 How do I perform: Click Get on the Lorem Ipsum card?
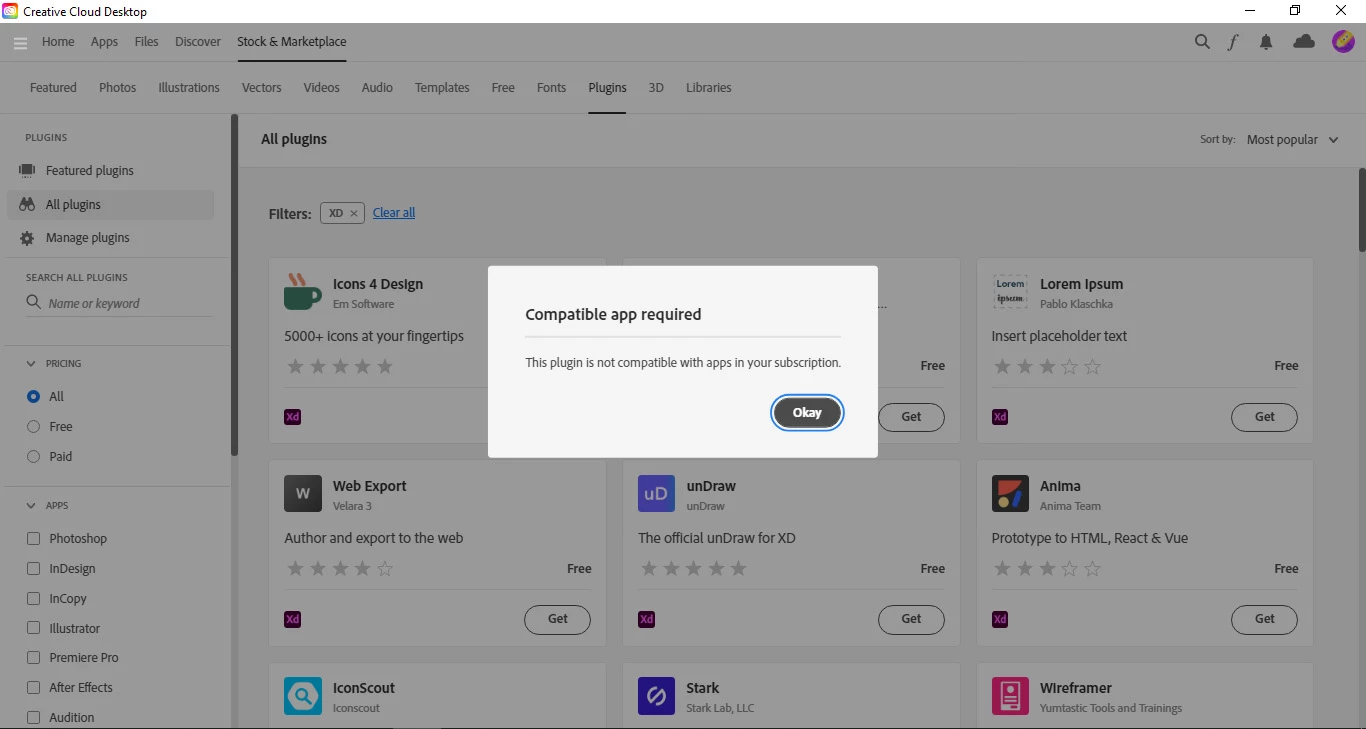pos(1264,417)
